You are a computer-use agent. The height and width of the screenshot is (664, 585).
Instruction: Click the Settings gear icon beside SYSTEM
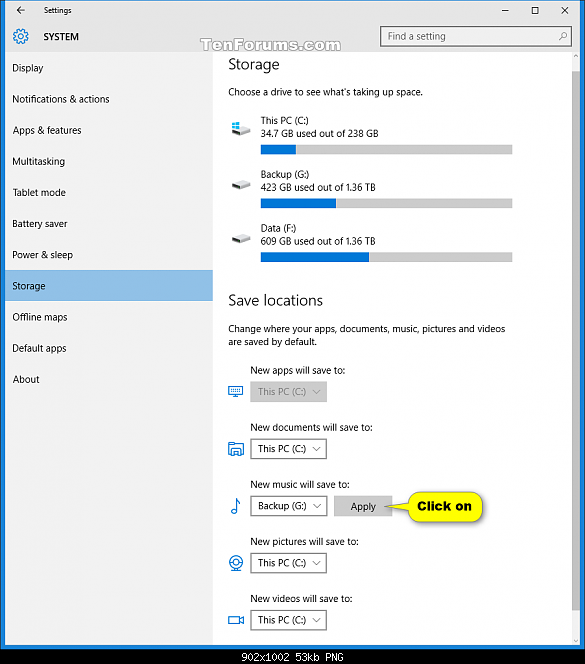coord(20,37)
